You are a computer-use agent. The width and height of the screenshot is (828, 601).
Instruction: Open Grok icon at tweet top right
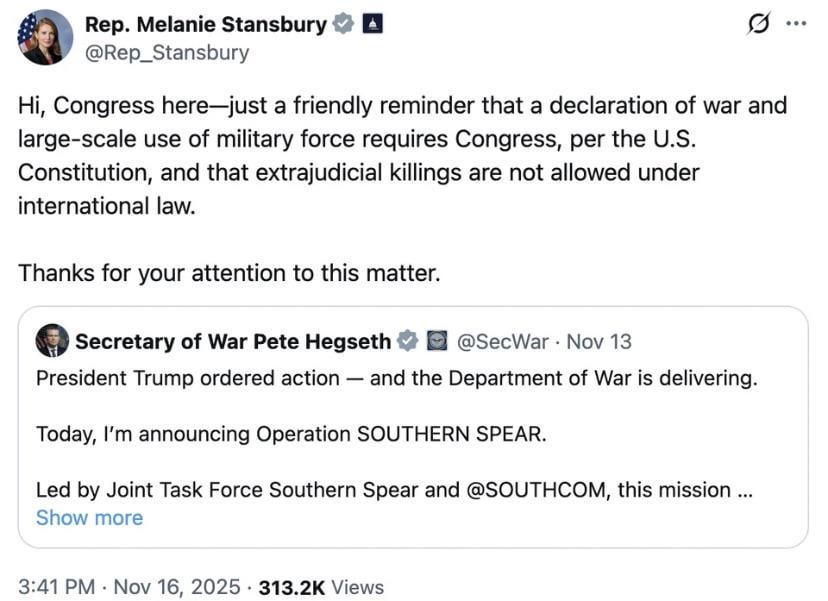click(760, 24)
